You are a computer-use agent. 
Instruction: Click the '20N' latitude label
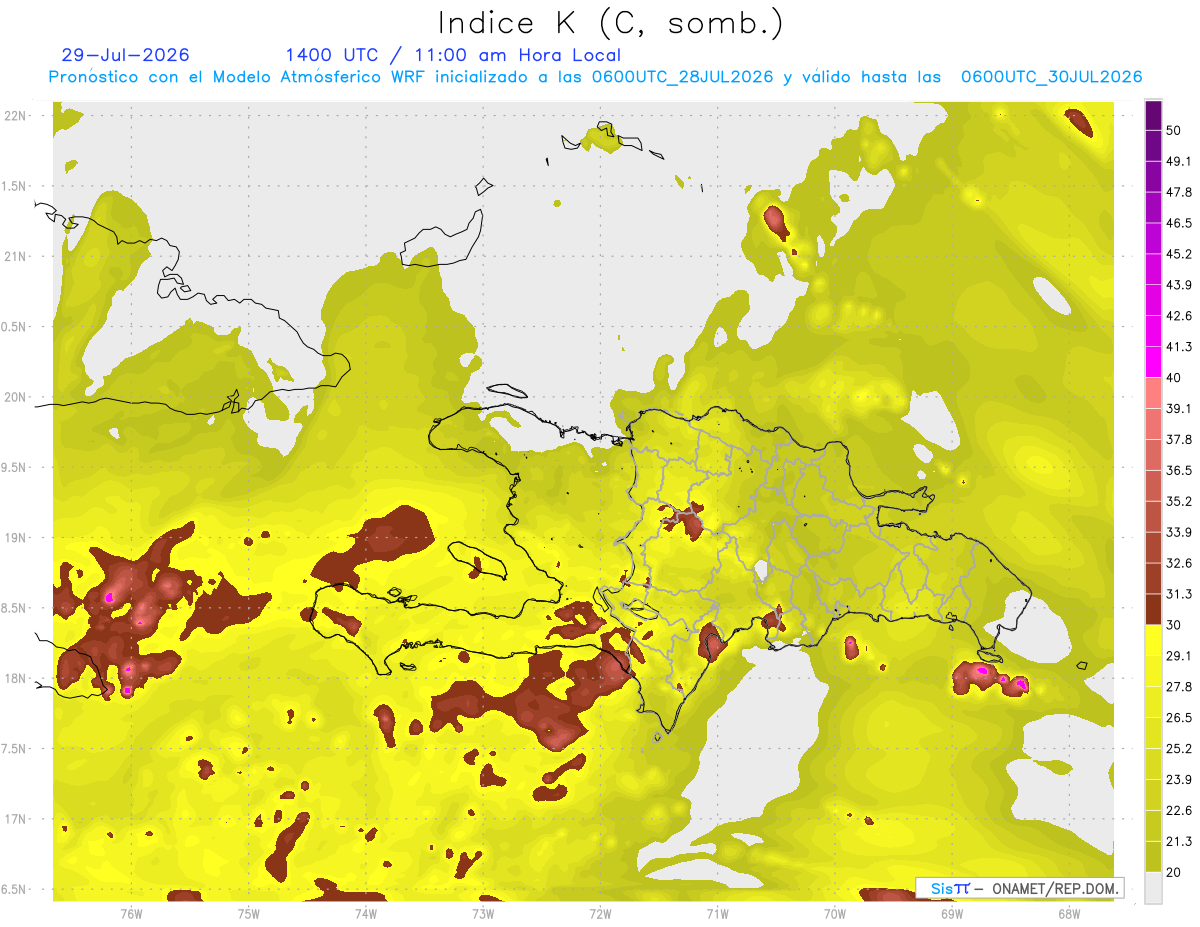pyautogui.click(x=15, y=397)
